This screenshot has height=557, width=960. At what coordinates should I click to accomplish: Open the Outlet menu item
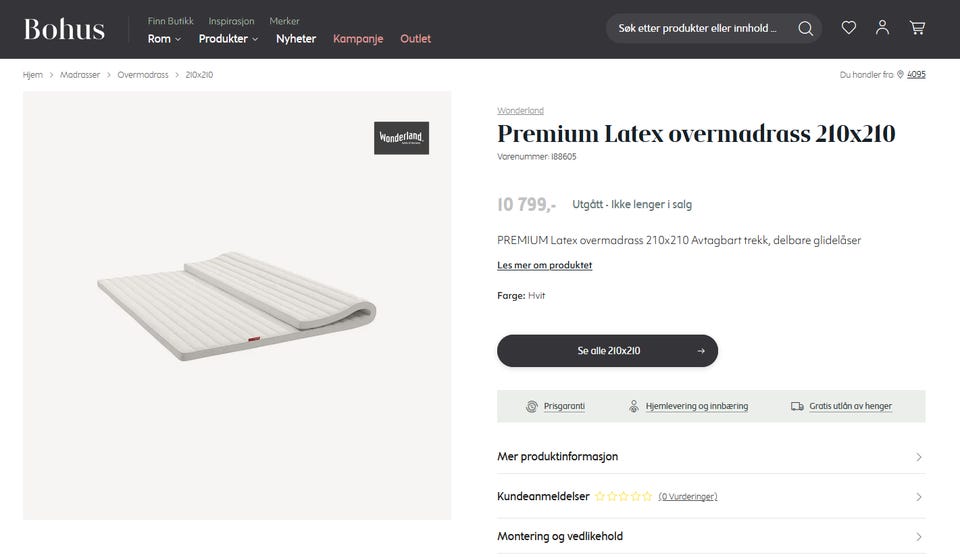click(x=415, y=39)
